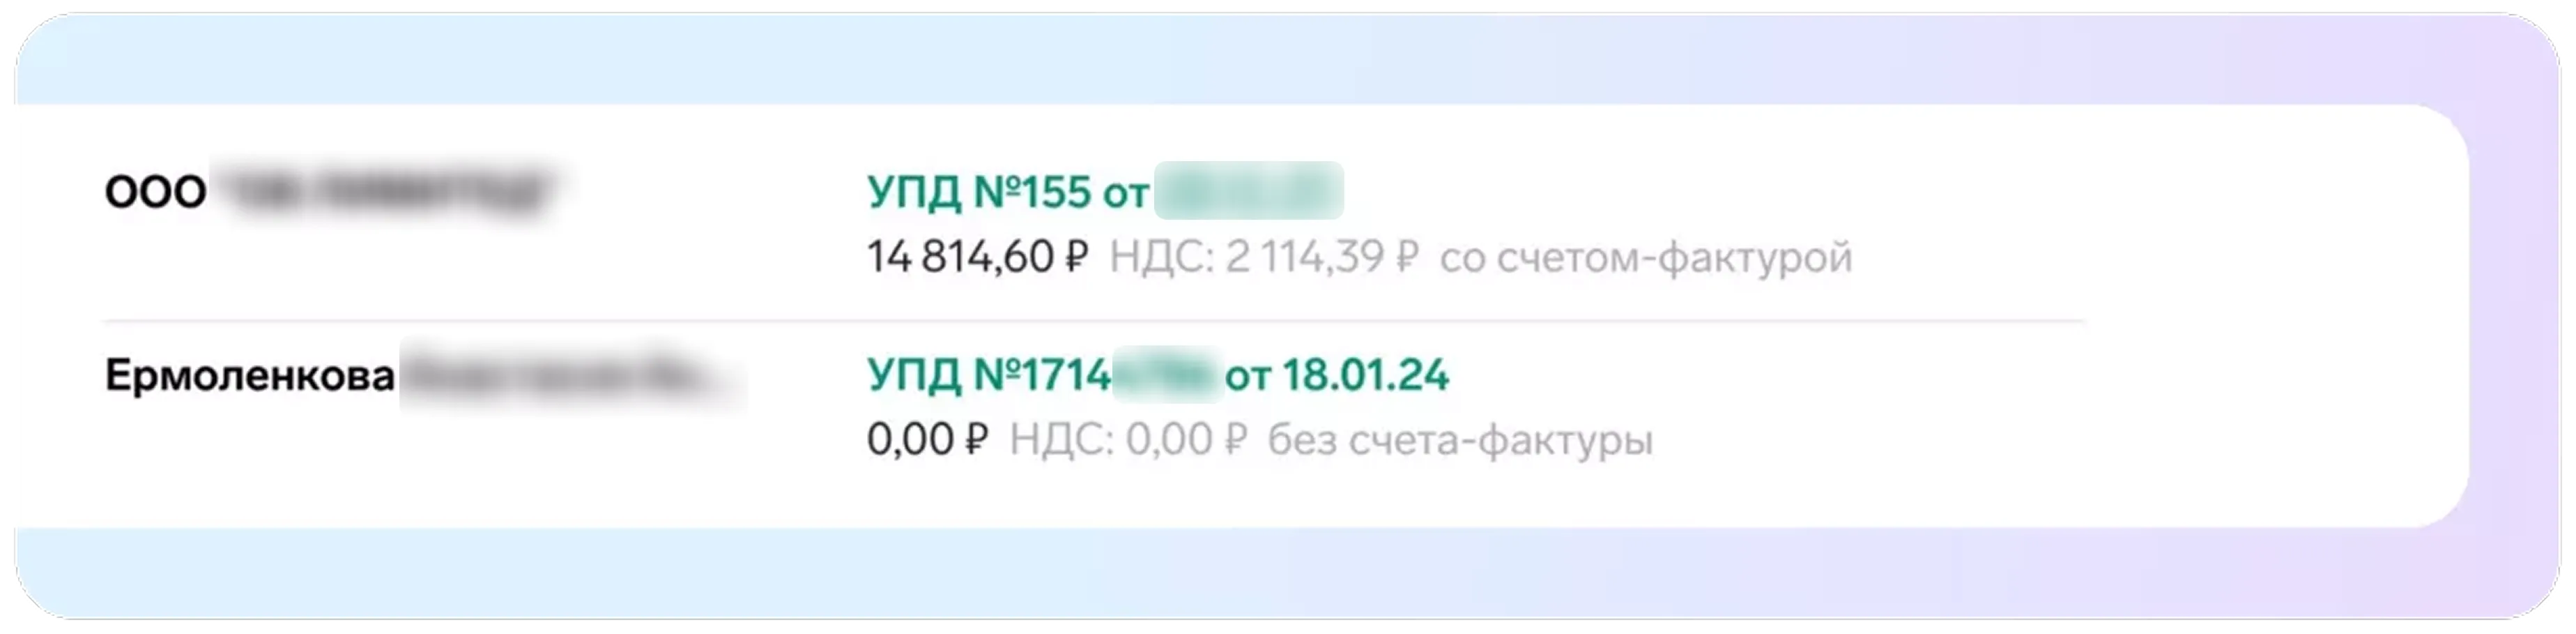The height and width of the screenshot is (634, 2576).
Task: Click the 'без счета-фактуры' label
Action: coord(1460,441)
